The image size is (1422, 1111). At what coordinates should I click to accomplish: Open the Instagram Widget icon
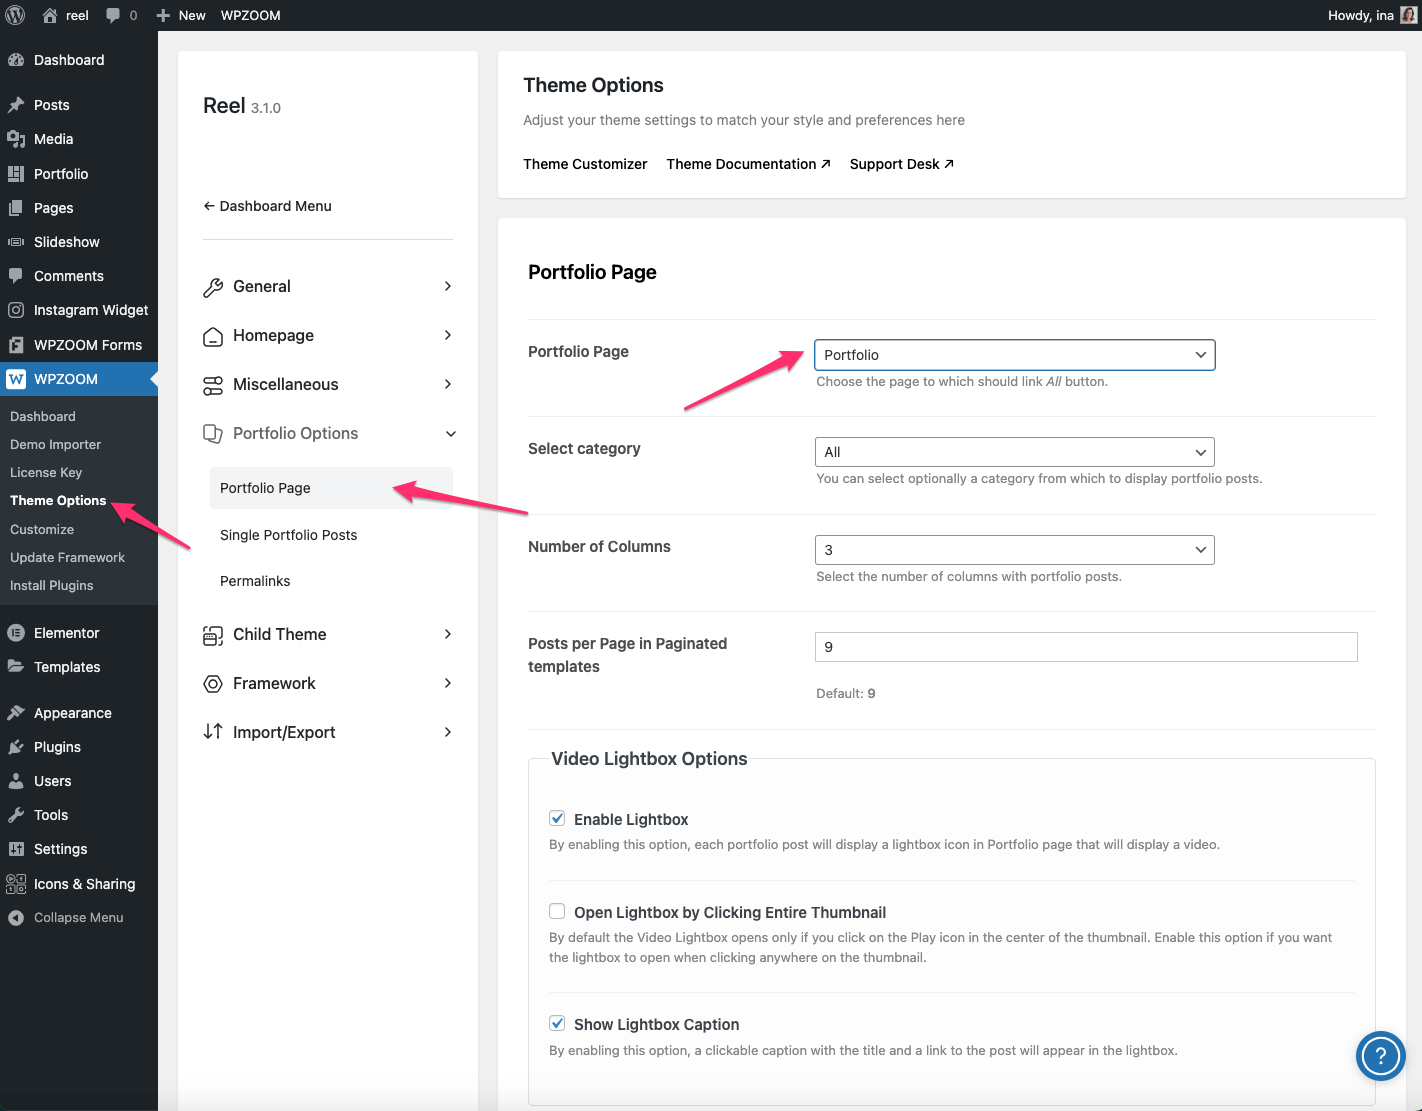click(x=16, y=310)
